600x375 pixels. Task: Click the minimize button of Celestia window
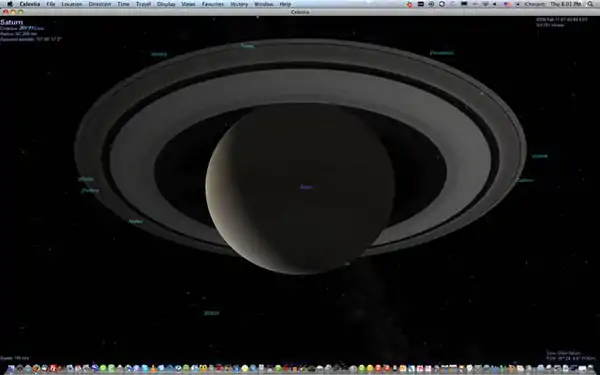tap(13, 12)
